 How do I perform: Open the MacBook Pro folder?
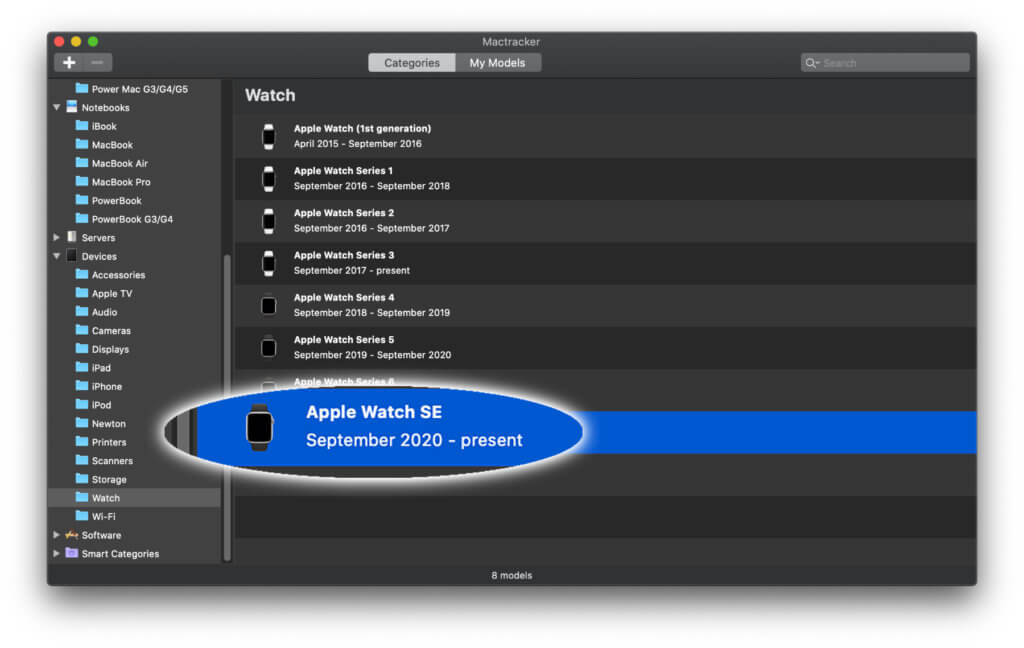[113, 181]
